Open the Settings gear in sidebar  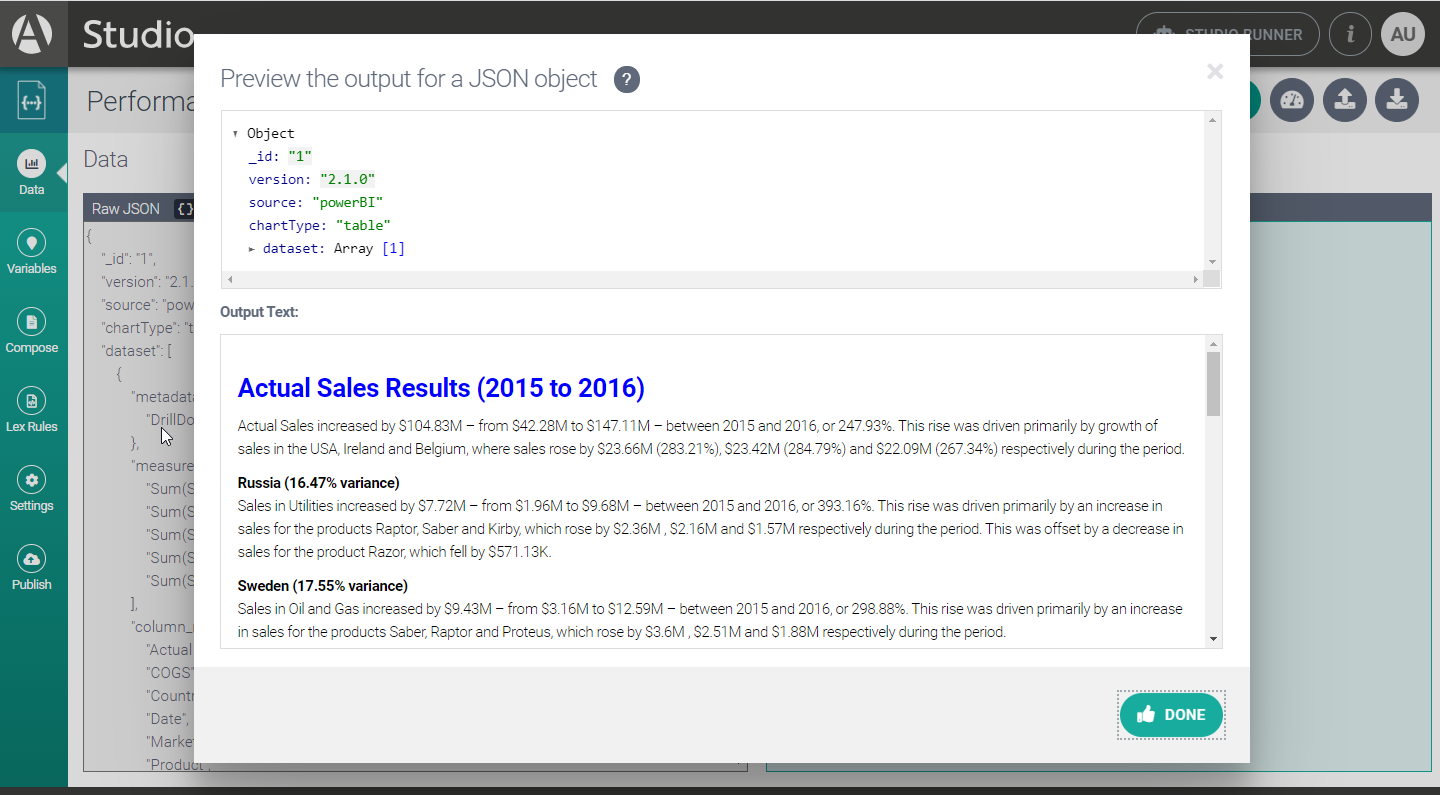pos(32,489)
